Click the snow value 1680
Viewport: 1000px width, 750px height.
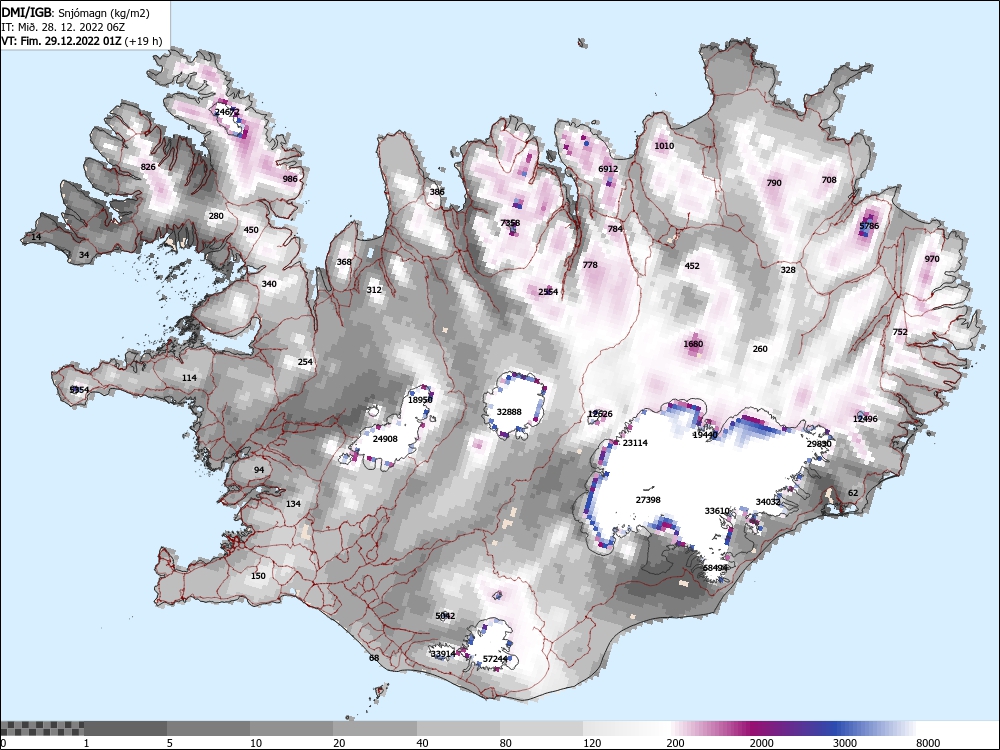click(693, 344)
